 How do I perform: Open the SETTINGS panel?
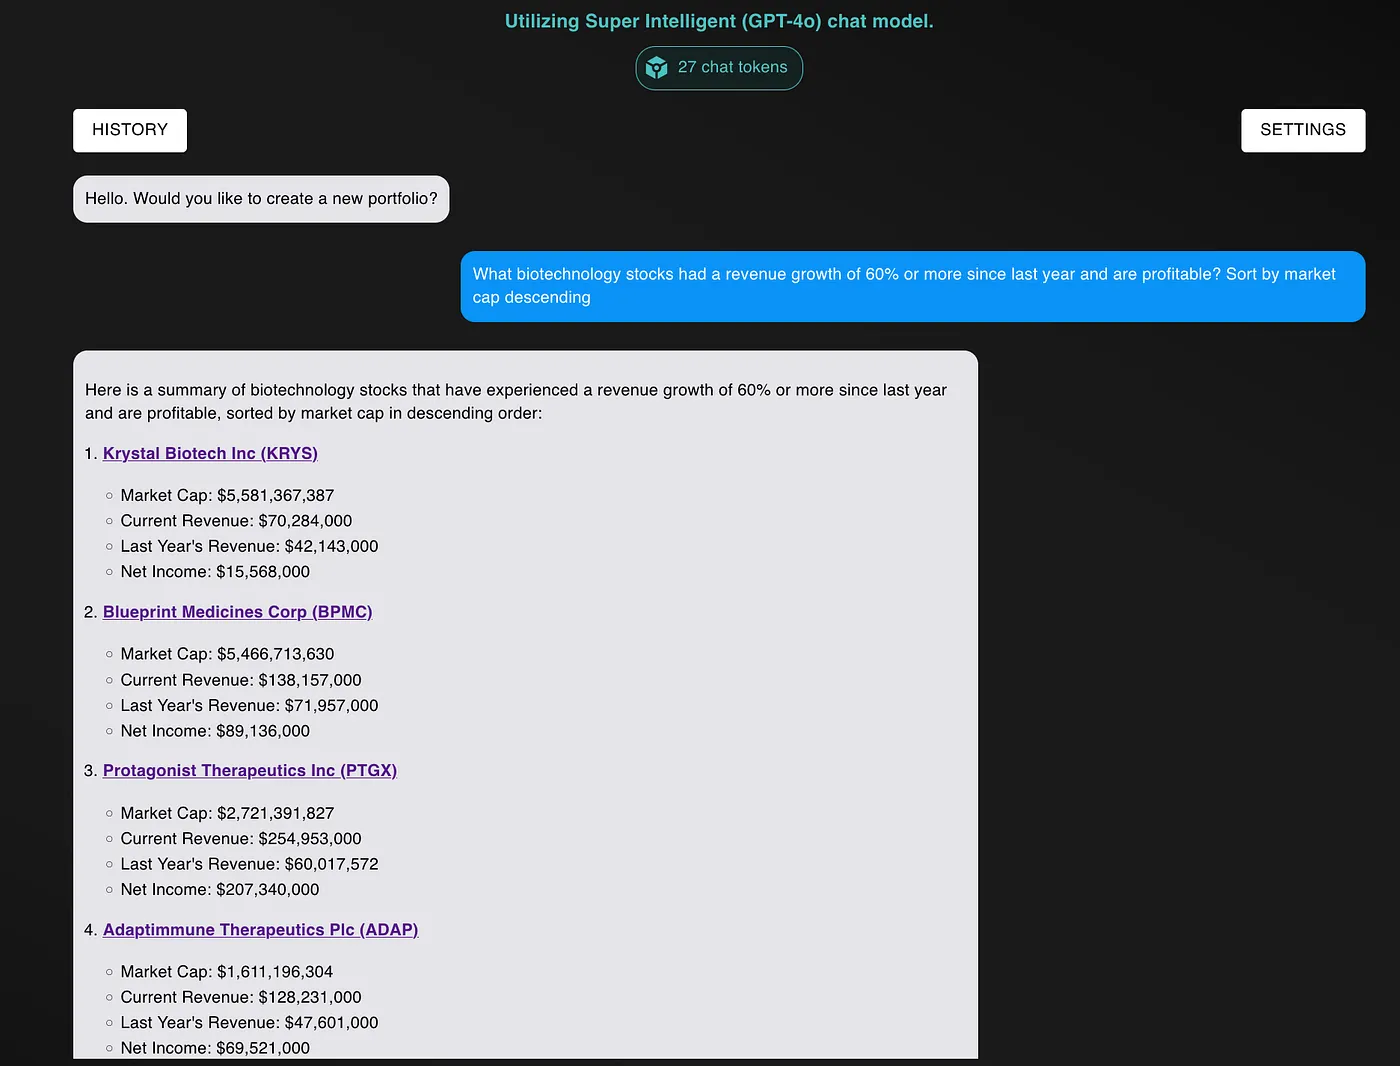(x=1303, y=130)
